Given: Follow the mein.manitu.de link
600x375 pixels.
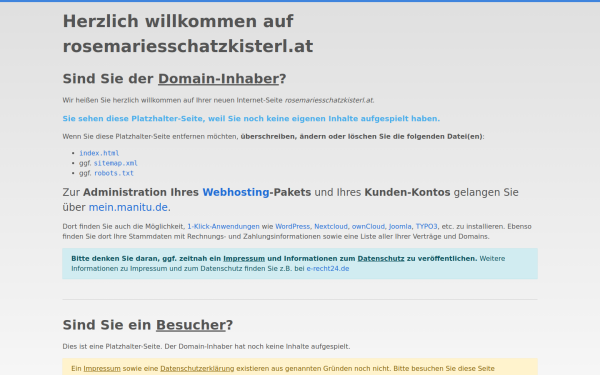Looking at the screenshot, I should 128,207.
